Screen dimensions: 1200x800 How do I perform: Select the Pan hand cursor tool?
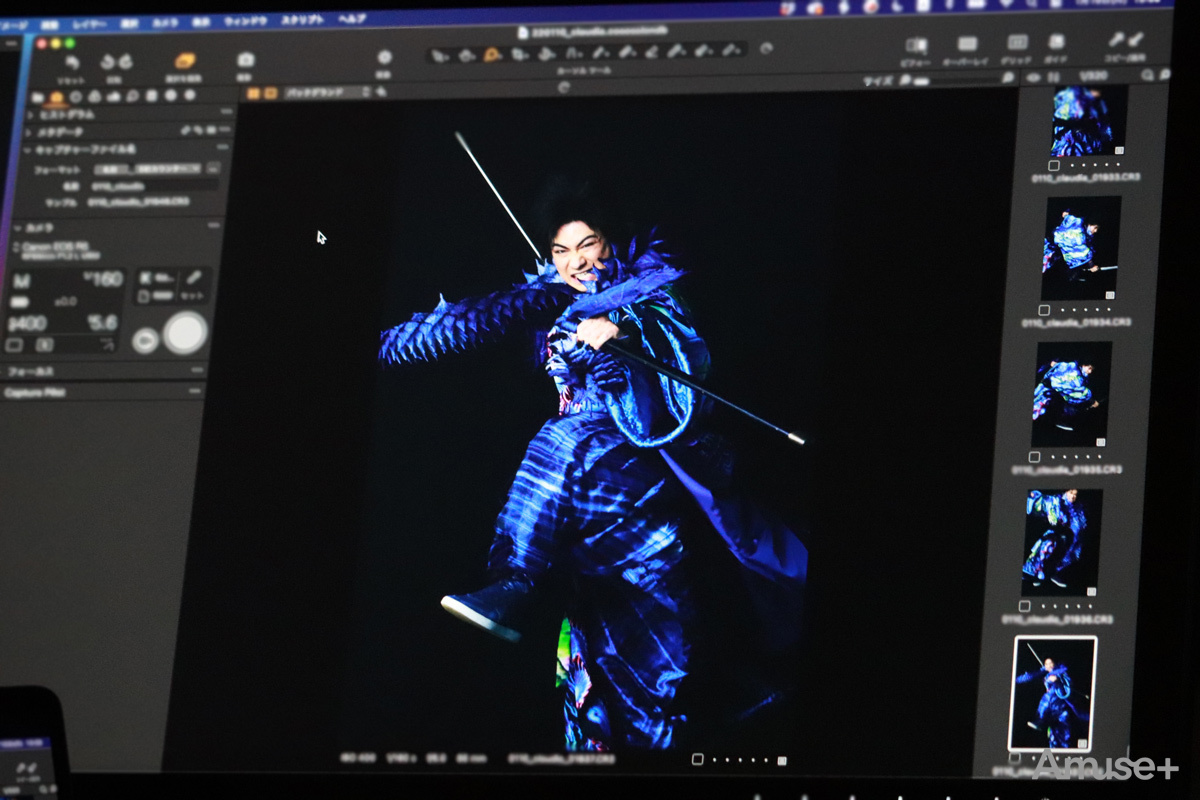pos(466,55)
